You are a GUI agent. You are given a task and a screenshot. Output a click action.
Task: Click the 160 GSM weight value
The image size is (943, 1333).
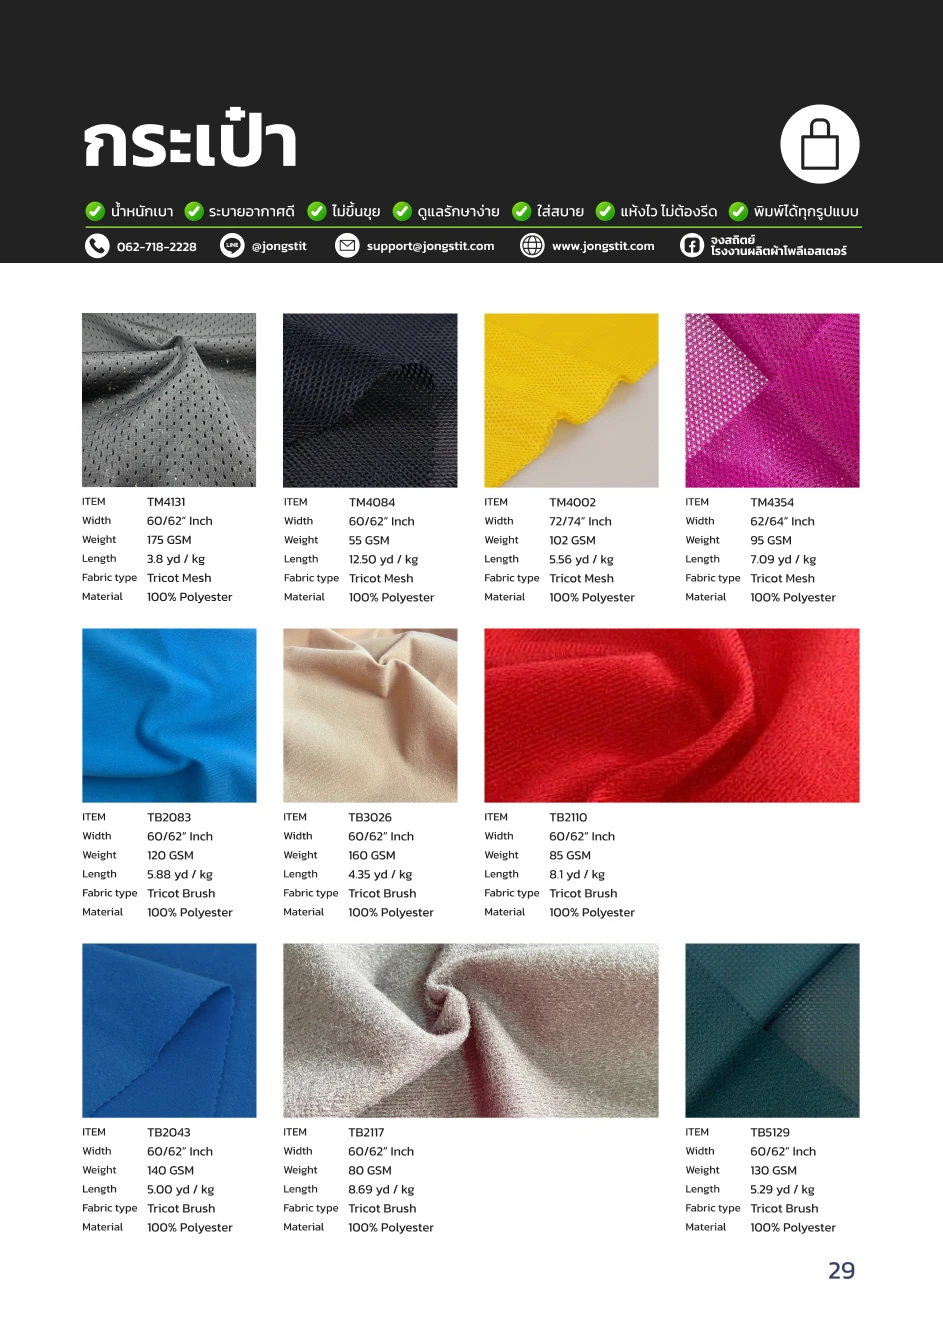pos(371,855)
